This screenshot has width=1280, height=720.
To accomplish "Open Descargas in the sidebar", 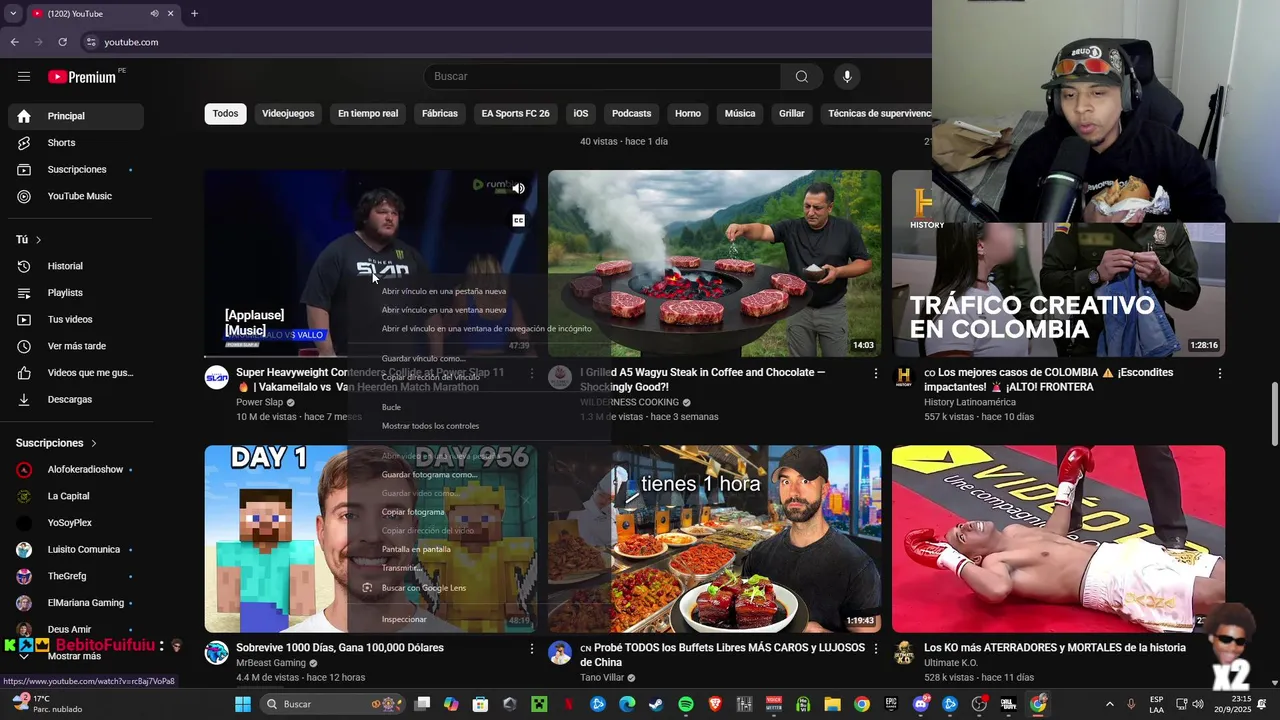I will click(x=76, y=400).
